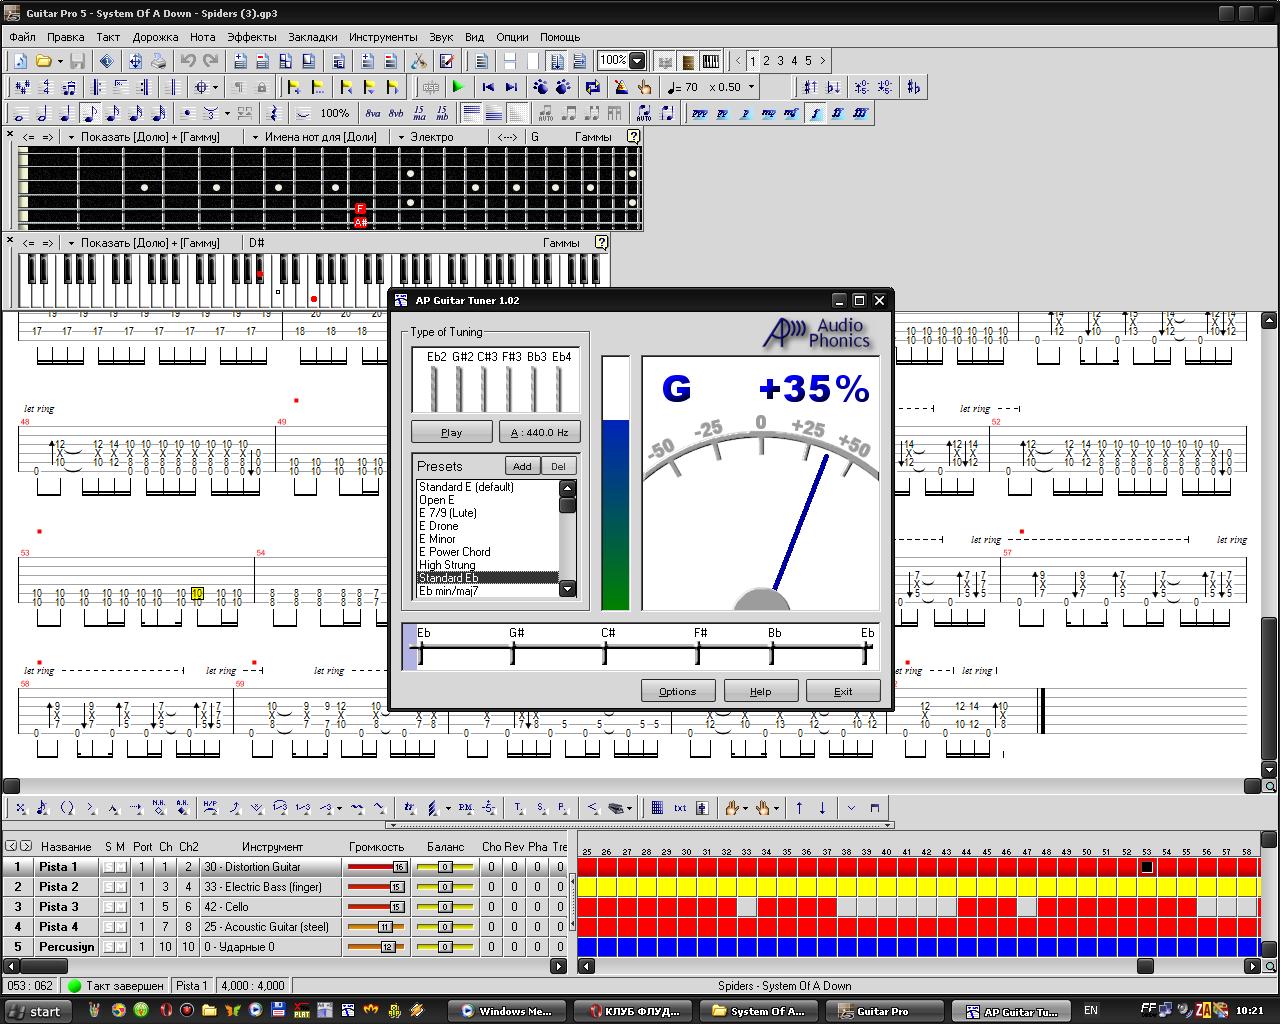Screen dimensions: 1280x1024
Task: Toggle the let ring chord strum up arrow
Action: pyautogui.click(x=799, y=808)
